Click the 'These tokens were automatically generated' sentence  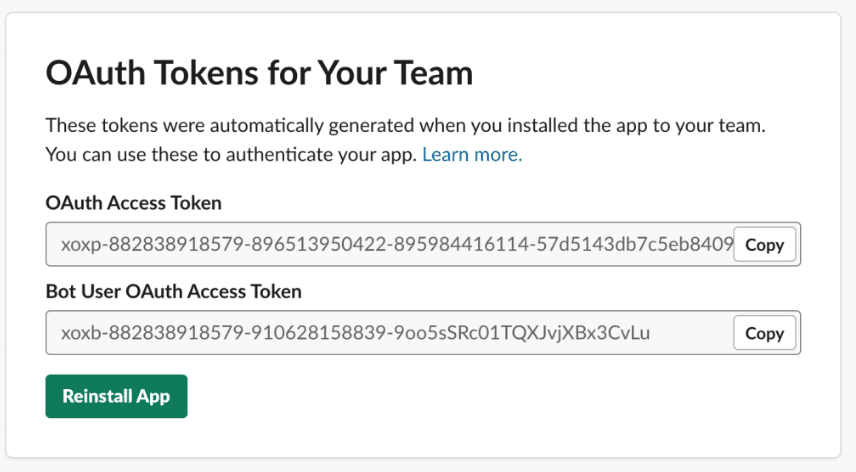(406, 126)
